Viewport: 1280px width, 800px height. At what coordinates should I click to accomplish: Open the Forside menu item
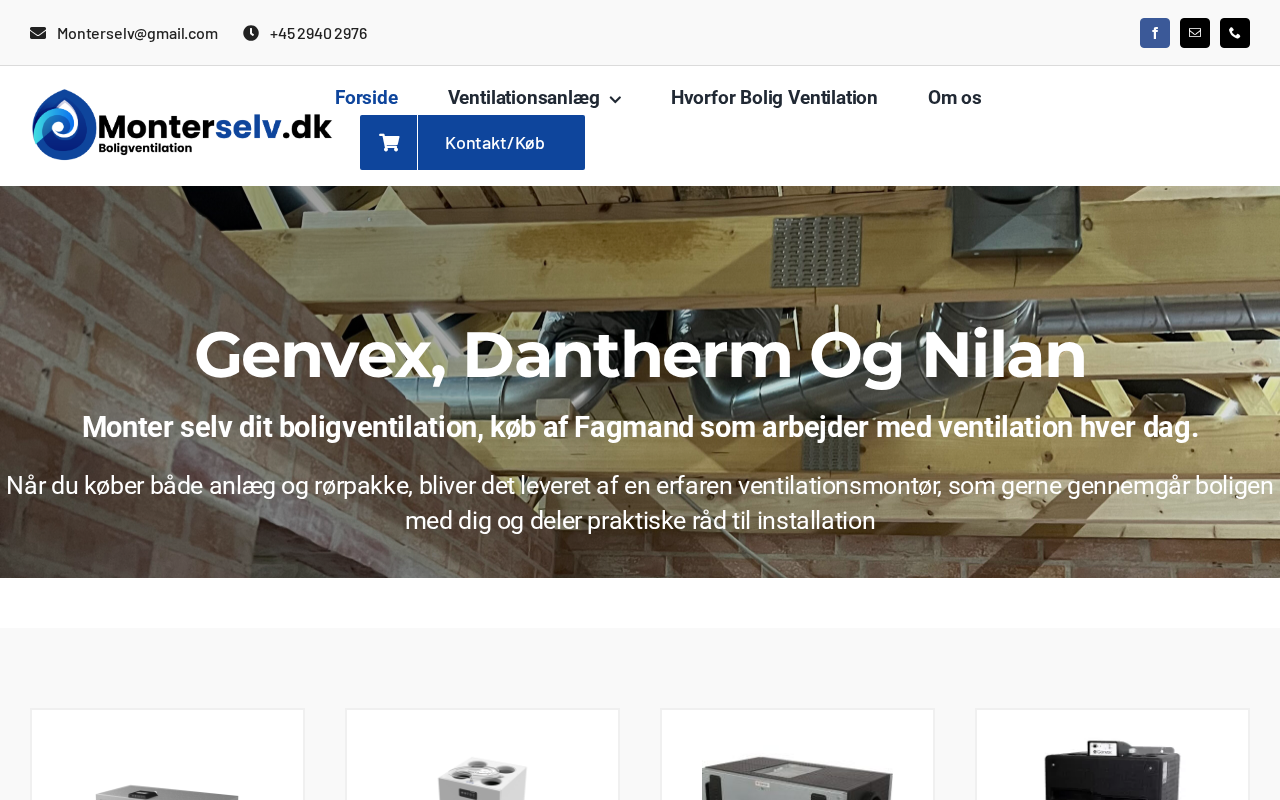pos(366,97)
